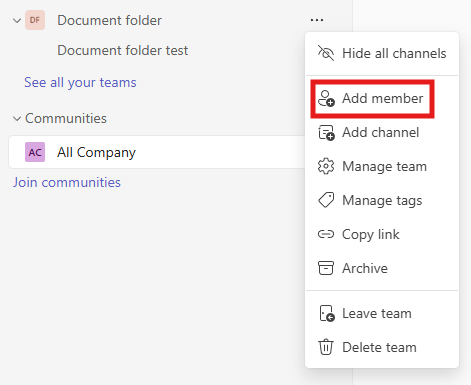The height and width of the screenshot is (385, 471).
Task: Click the See all your teams link
Action: pyautogui.click(x=80, y=82)
